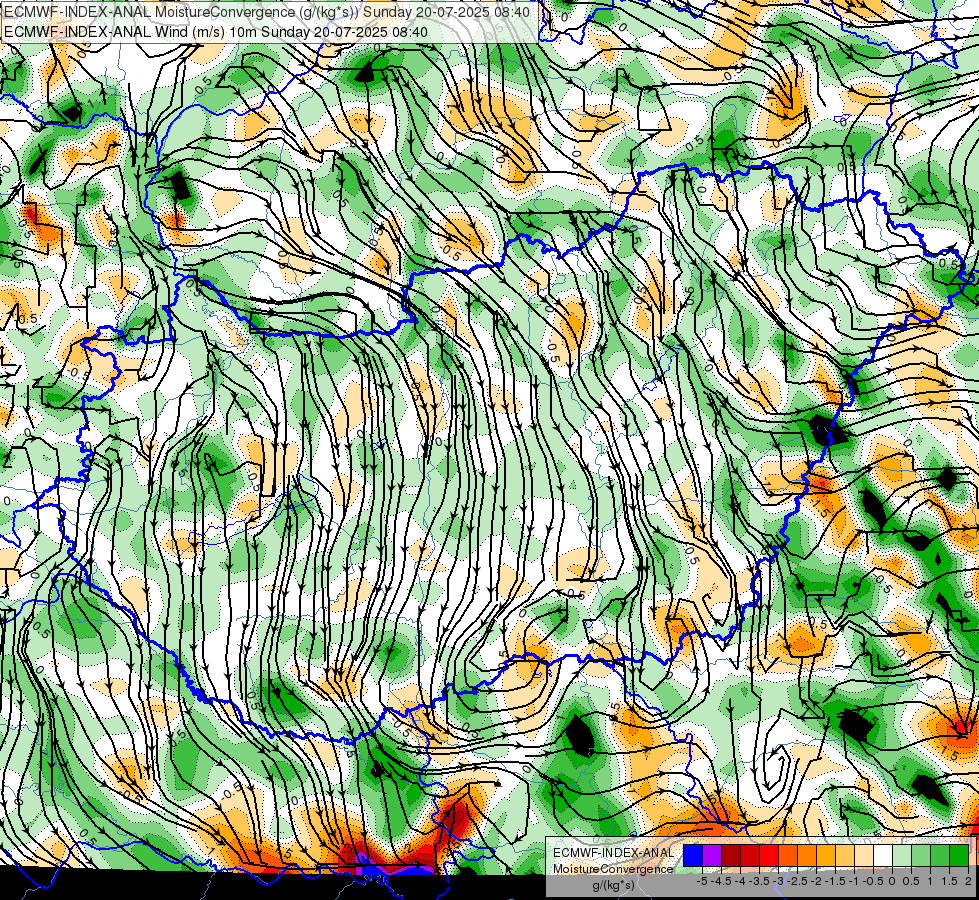Pick the light orange legend swatch (-1.5 to -1)

(x=845, y=856)
